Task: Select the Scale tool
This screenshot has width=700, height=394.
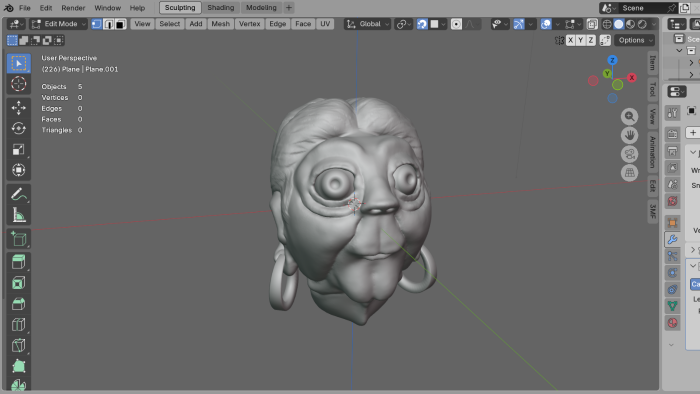Action: pyautogui.click(x=19, y=149)
